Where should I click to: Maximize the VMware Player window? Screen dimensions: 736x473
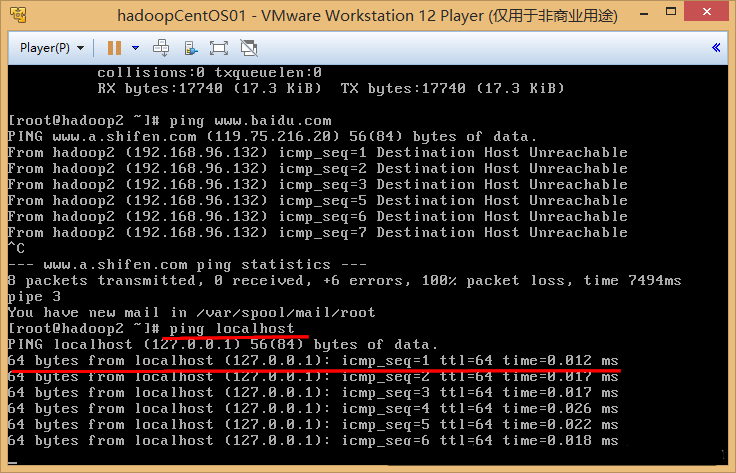[x=672, y=12]
